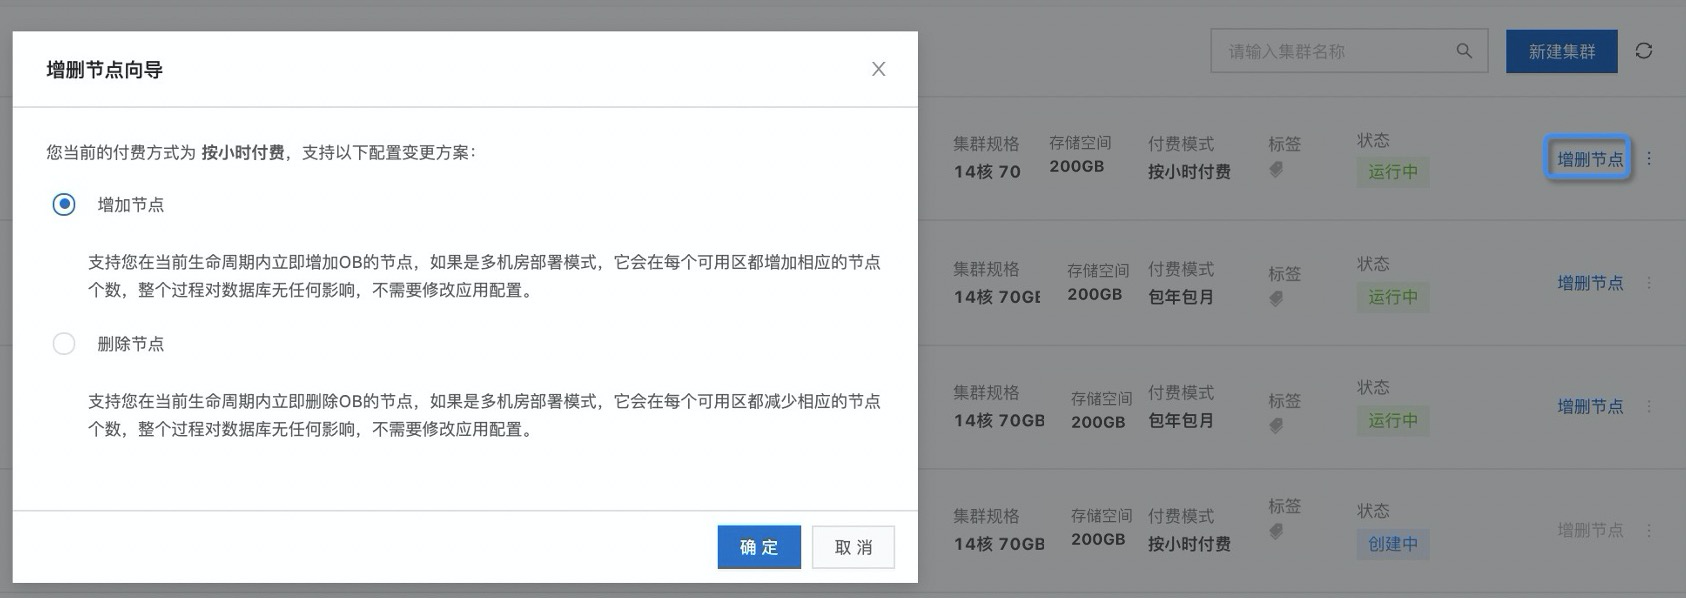Viewport: 1686px width, 598px height.
Task: Click 增删节点 link in third cluster row
Action: point(1589,406)
